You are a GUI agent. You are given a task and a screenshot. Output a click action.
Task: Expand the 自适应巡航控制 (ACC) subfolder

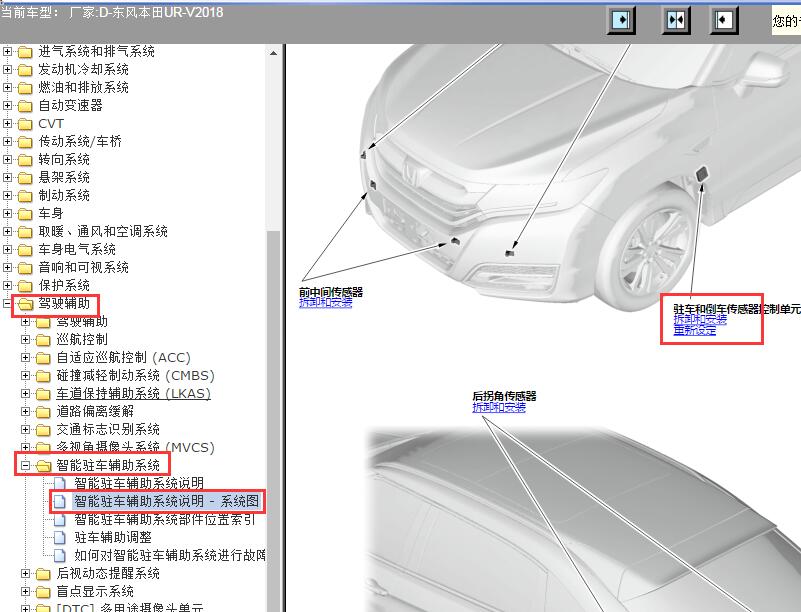[x=26, y=358]
